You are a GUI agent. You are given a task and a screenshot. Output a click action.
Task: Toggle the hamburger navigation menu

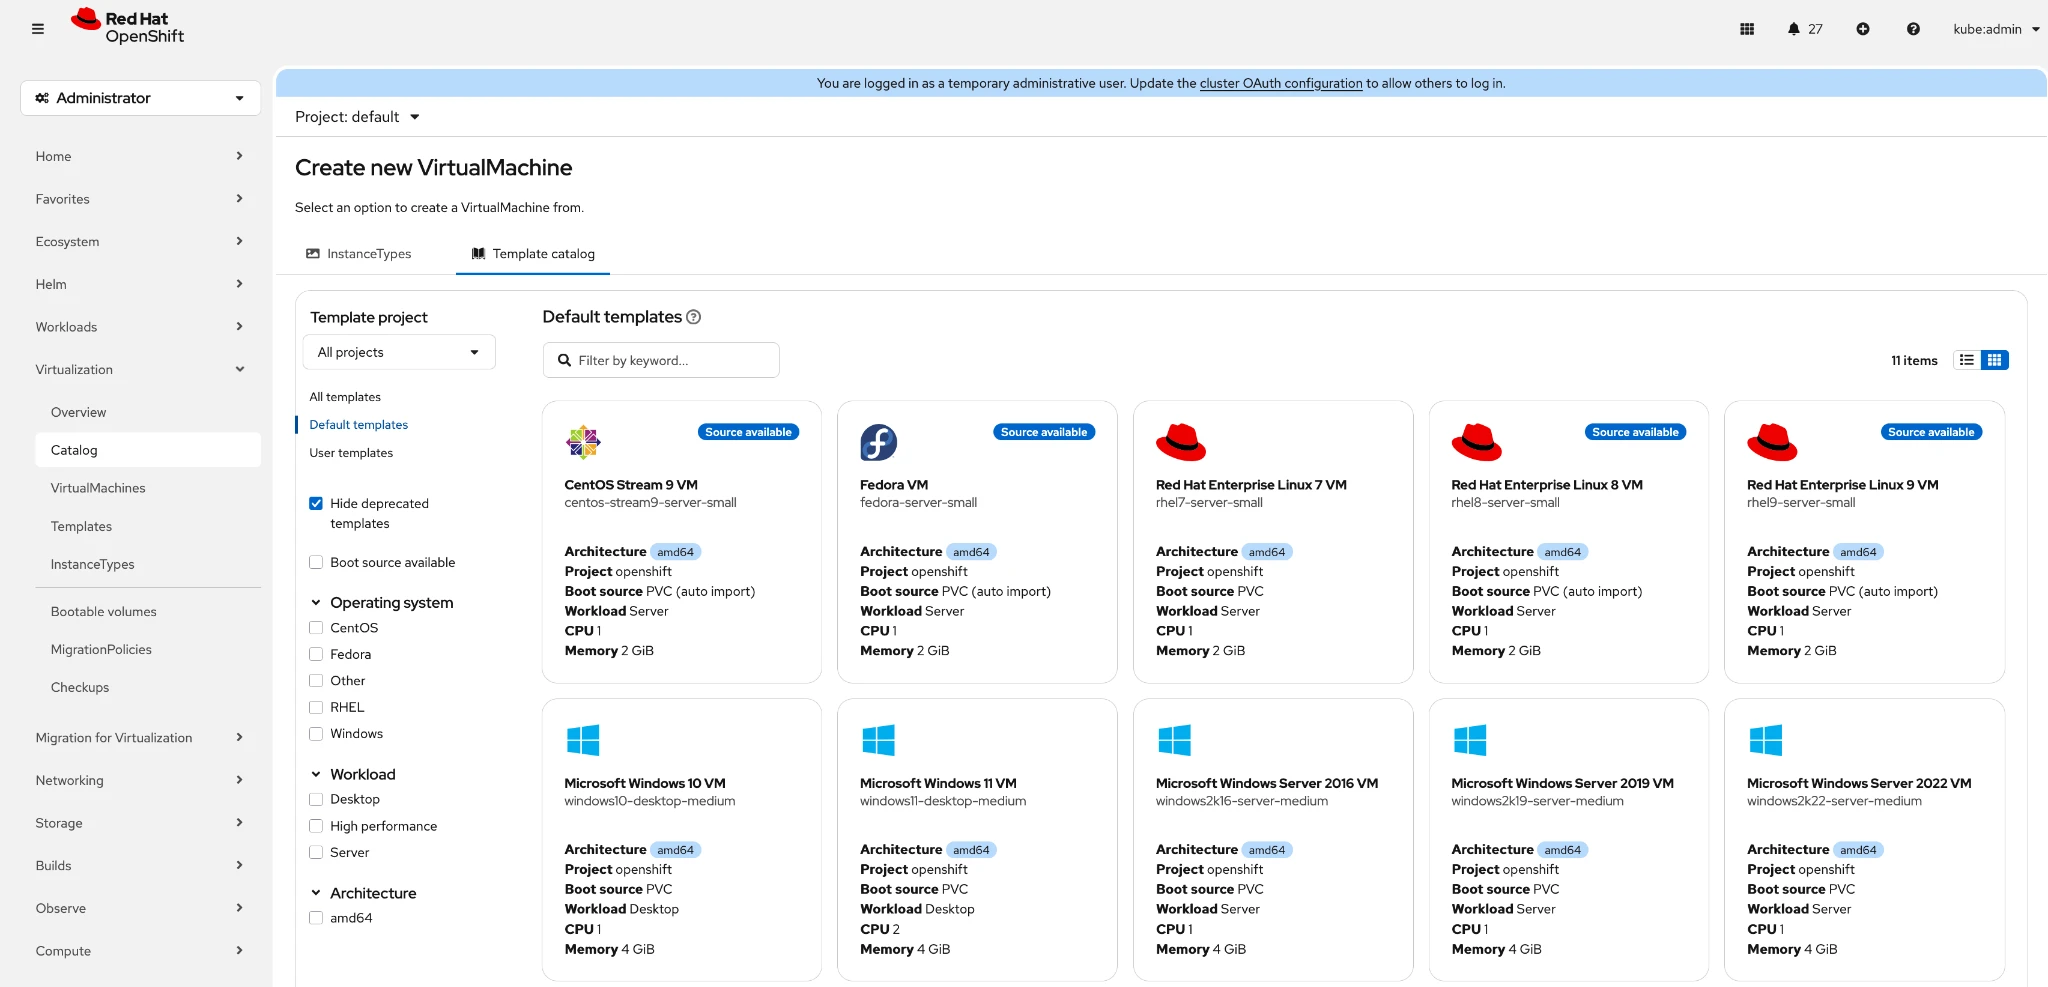coord(38,29)
